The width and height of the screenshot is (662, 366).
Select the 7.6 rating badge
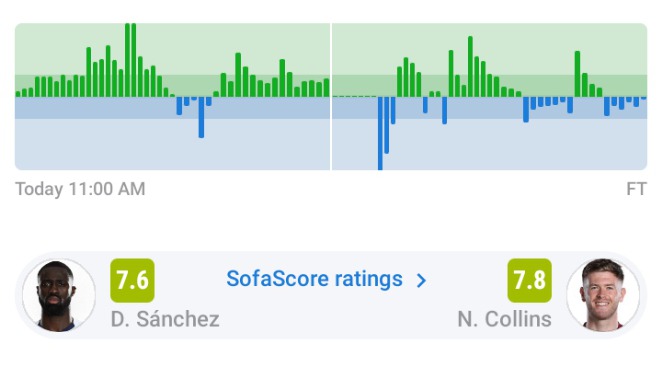coord(132,280)
